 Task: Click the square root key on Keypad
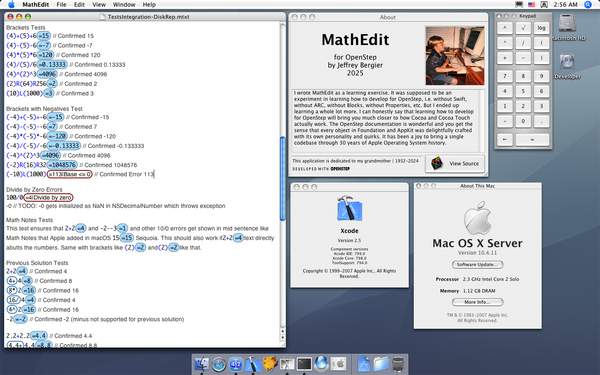tap(523, 28)
